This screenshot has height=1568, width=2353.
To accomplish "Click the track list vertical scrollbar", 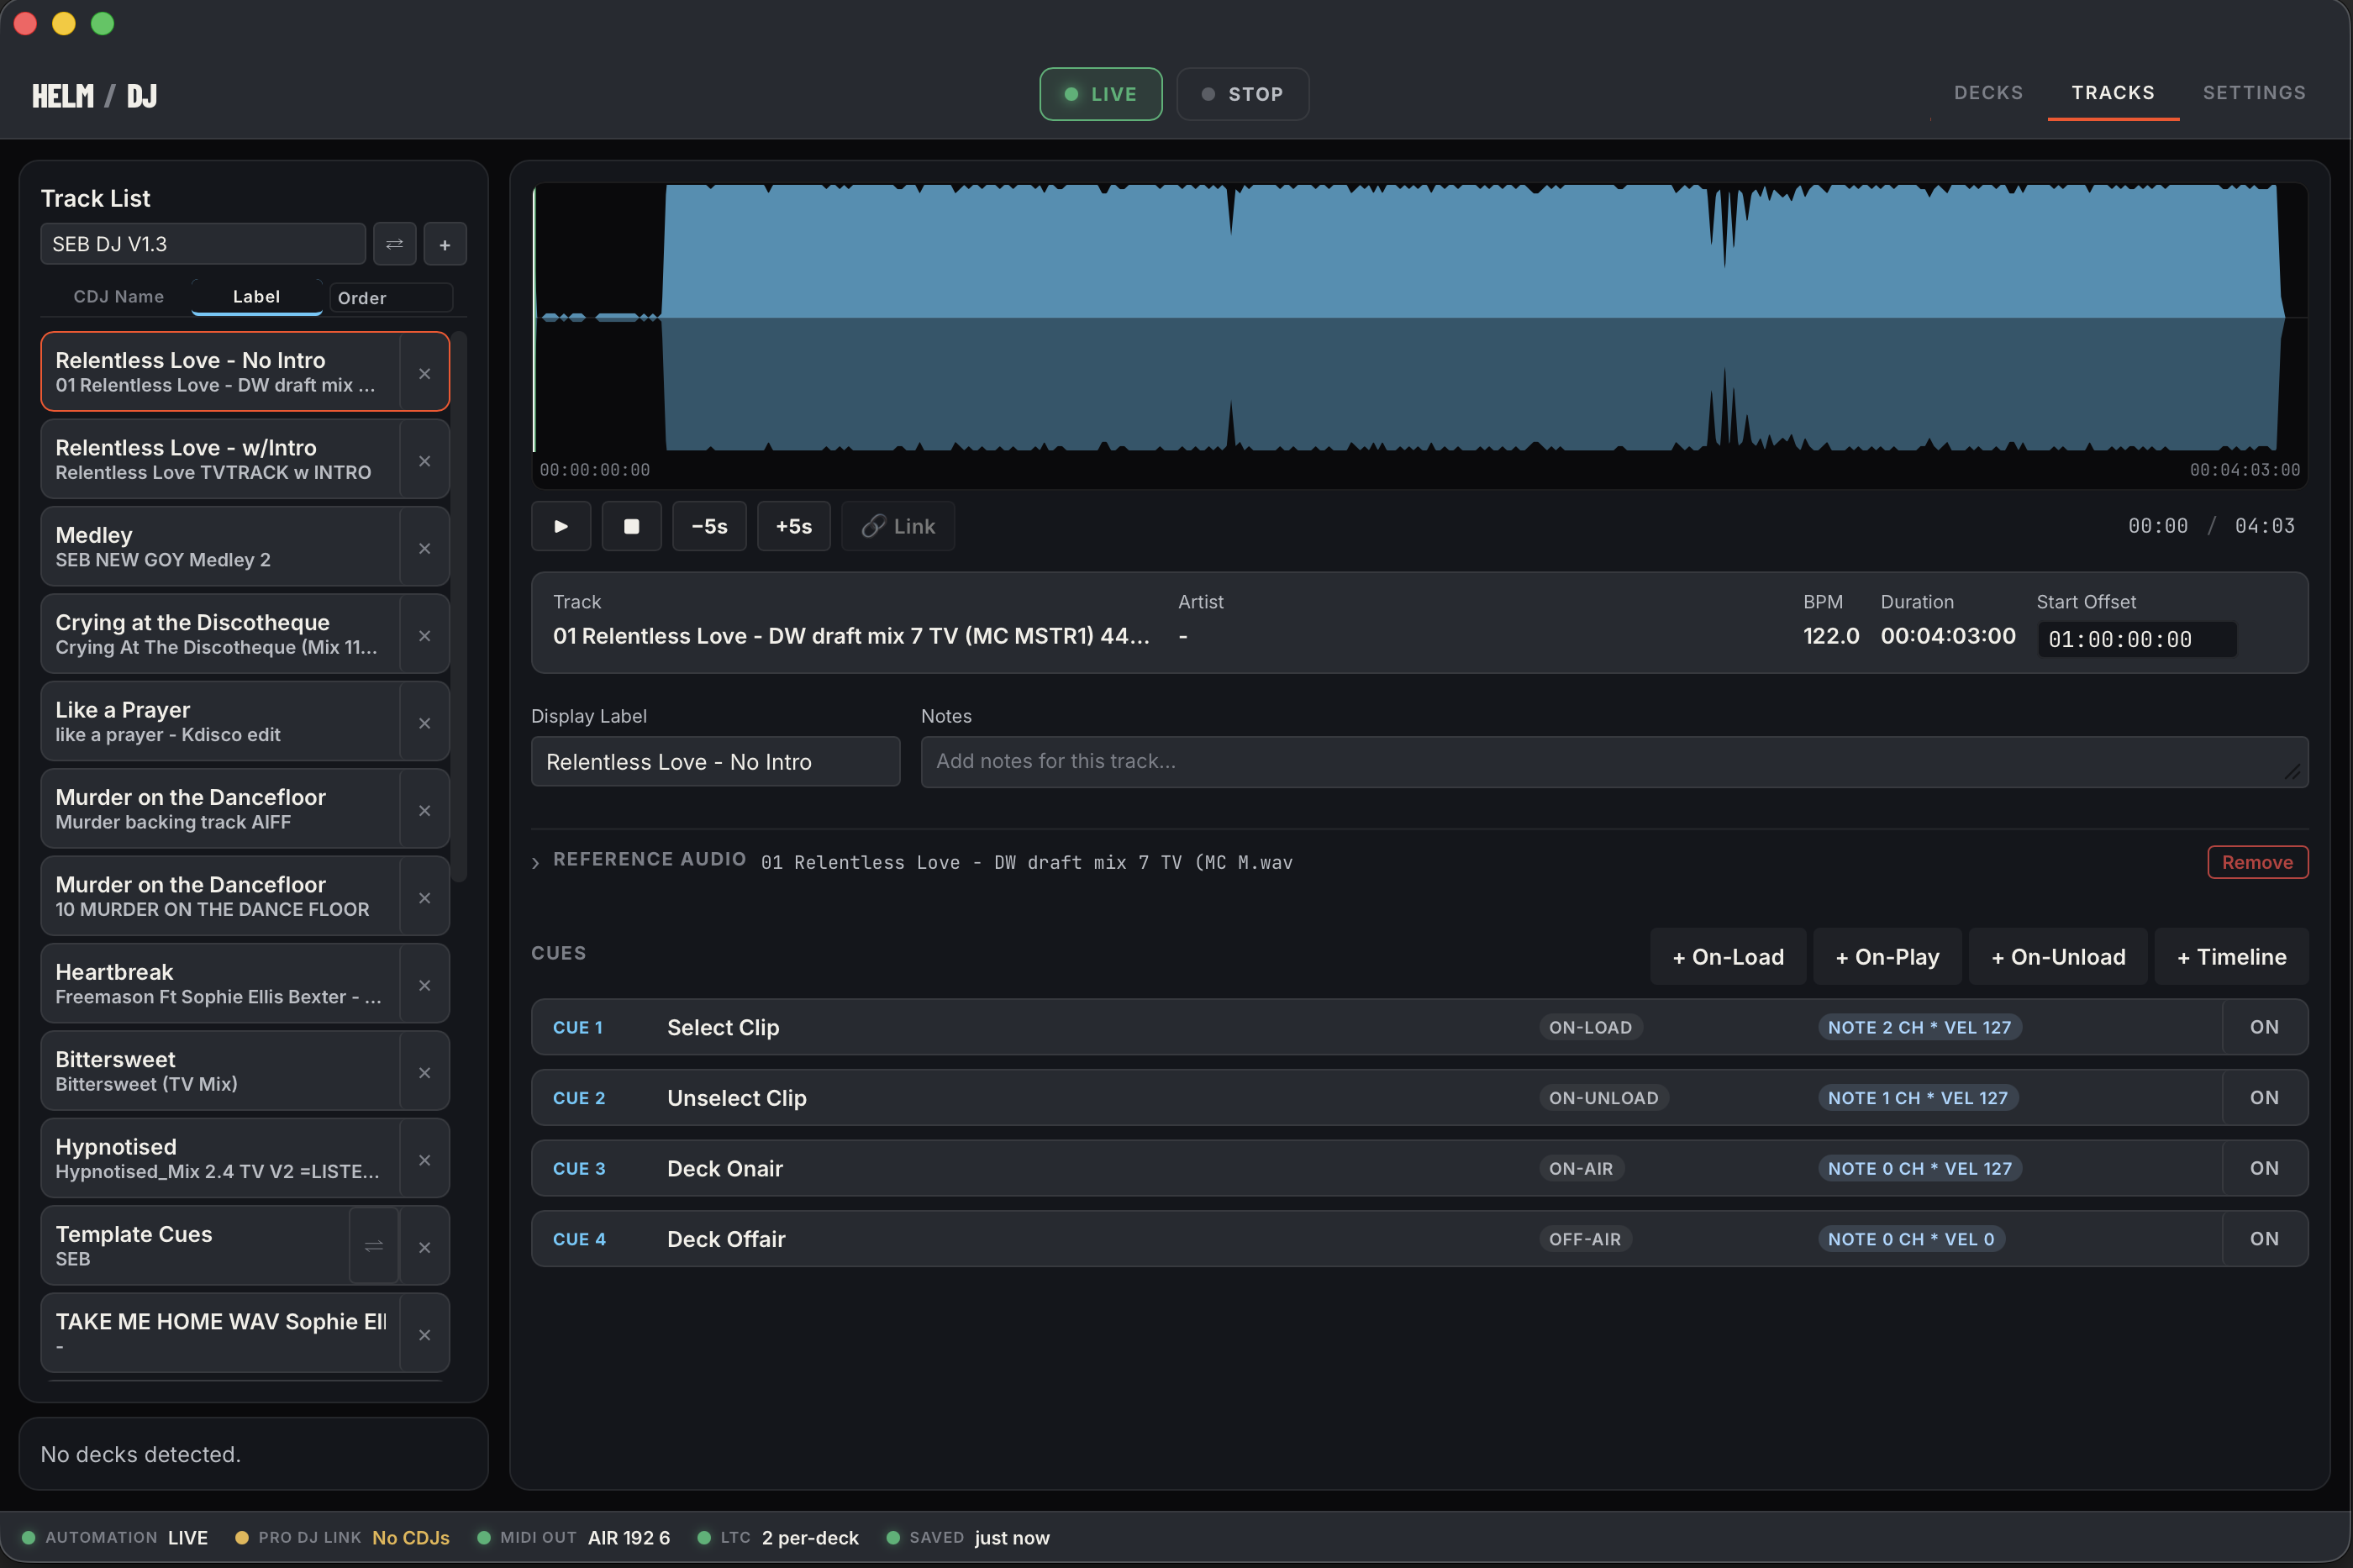I will tap(459, 606).
